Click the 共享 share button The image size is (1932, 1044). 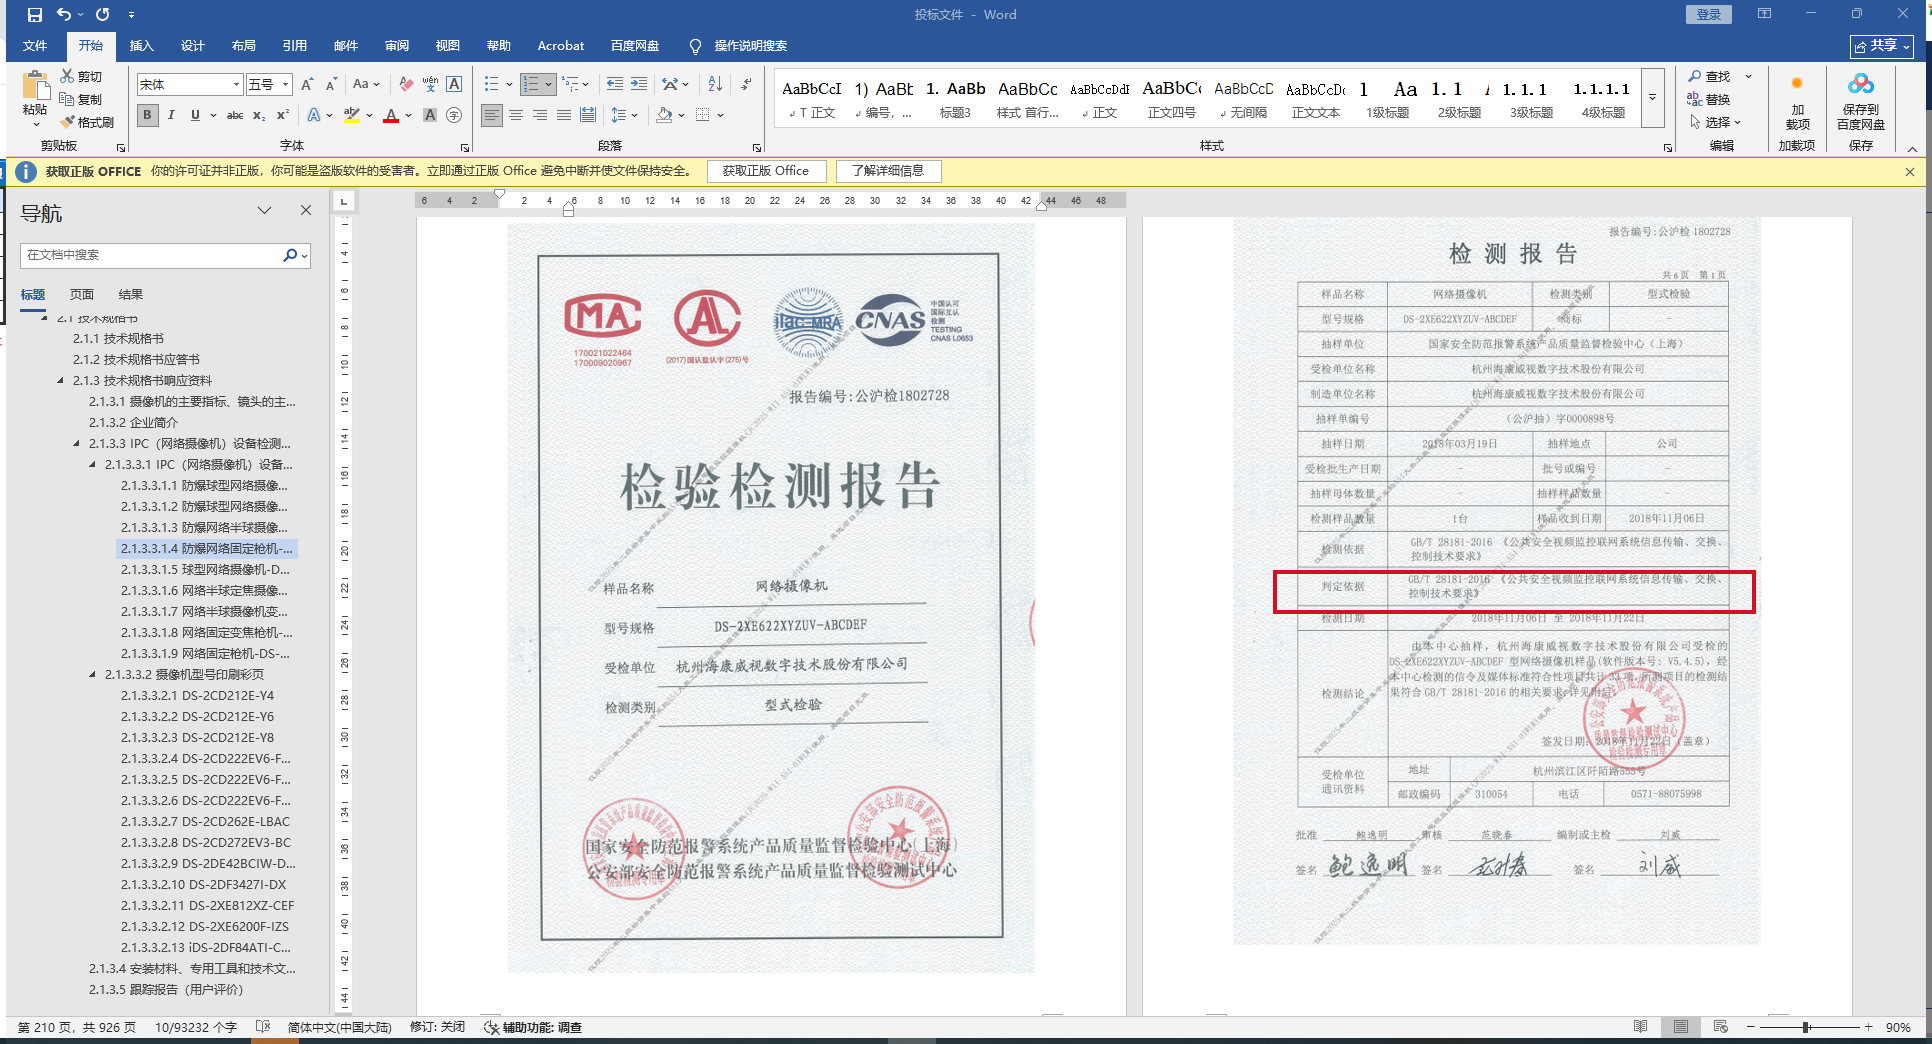(1882, 46)
